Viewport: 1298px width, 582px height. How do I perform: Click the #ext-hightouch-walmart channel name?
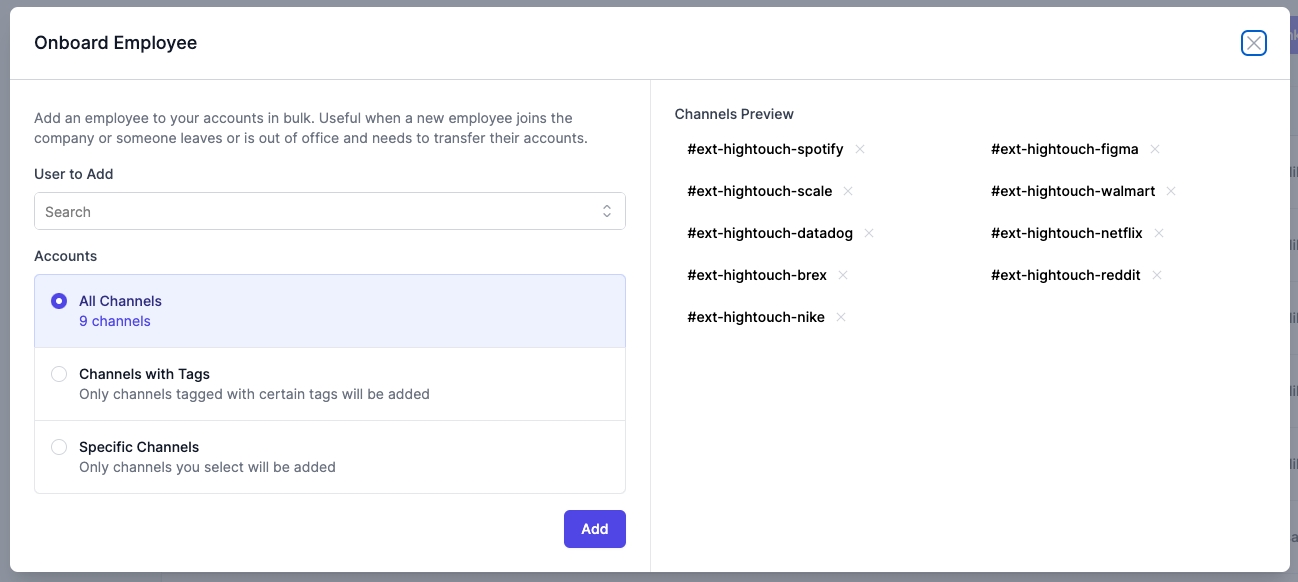(x=1073, y=191)
